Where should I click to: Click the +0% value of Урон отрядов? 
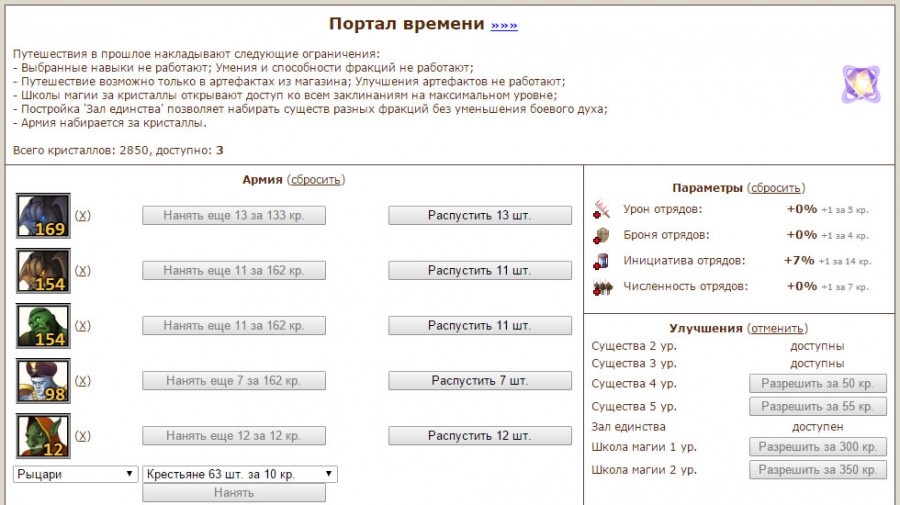click(x=801, y=209)
